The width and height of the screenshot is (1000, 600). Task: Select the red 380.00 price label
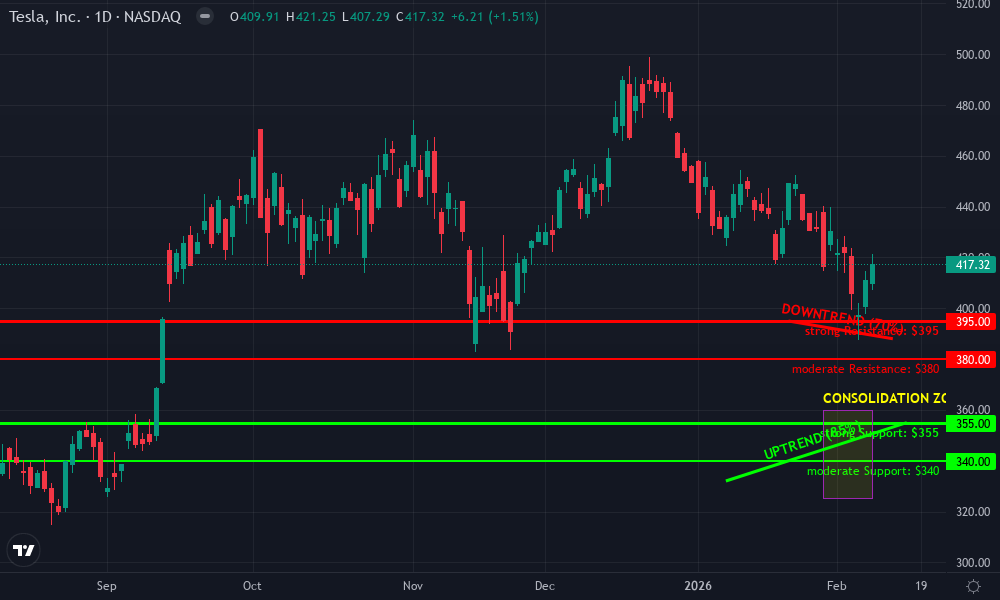coord(972,357)
